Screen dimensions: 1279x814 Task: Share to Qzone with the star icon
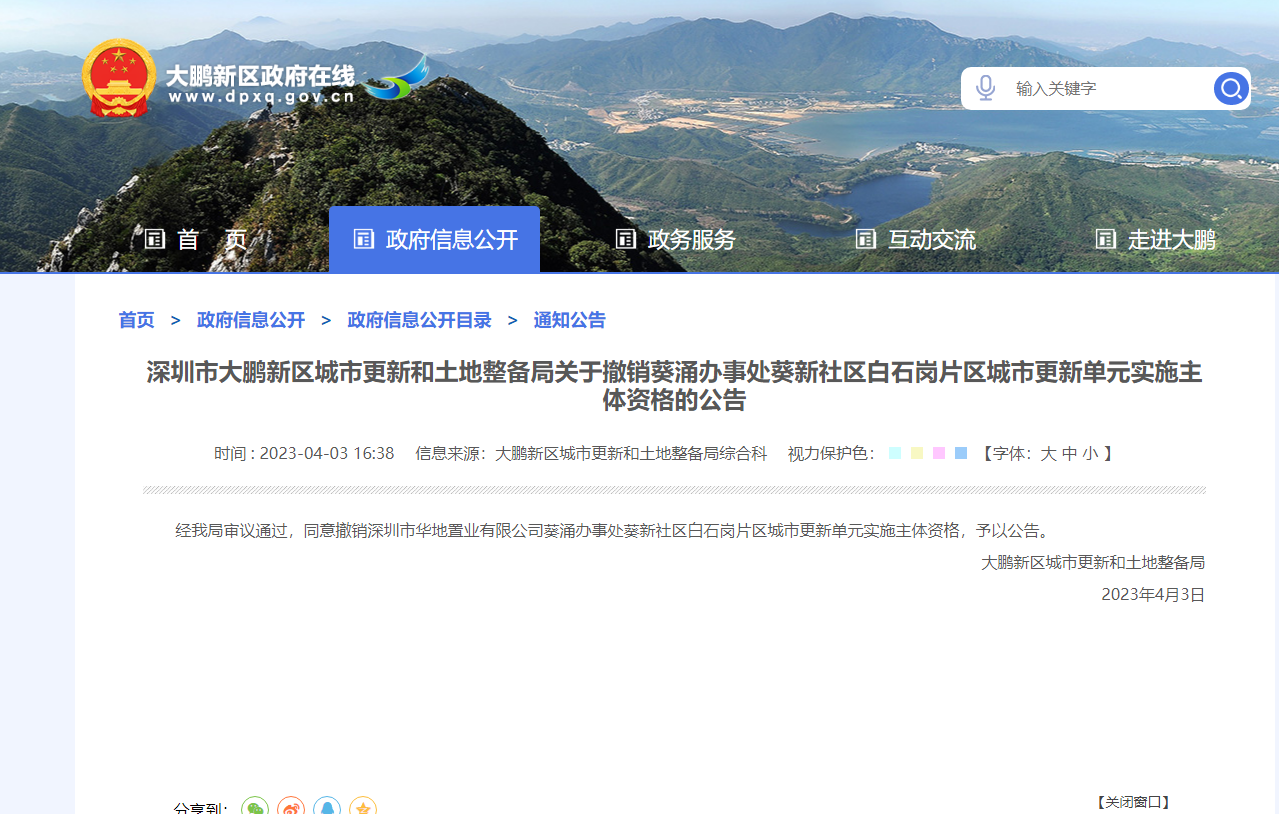[363, 808]
